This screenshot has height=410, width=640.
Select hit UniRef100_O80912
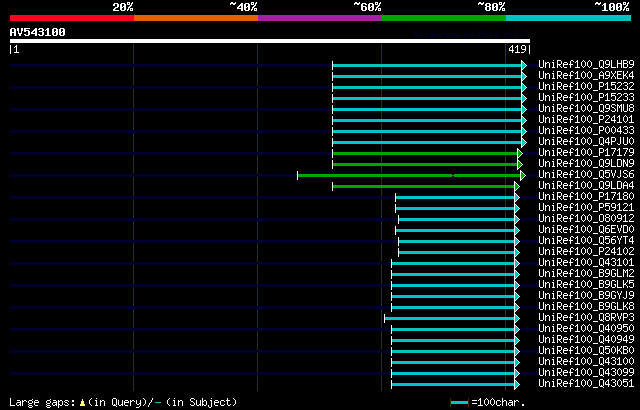[586, 219]
